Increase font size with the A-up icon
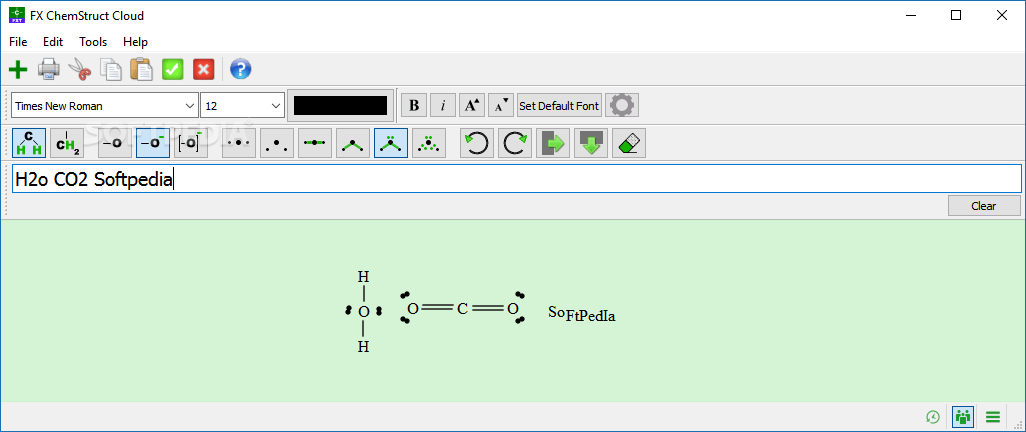 tap(472, 105)
